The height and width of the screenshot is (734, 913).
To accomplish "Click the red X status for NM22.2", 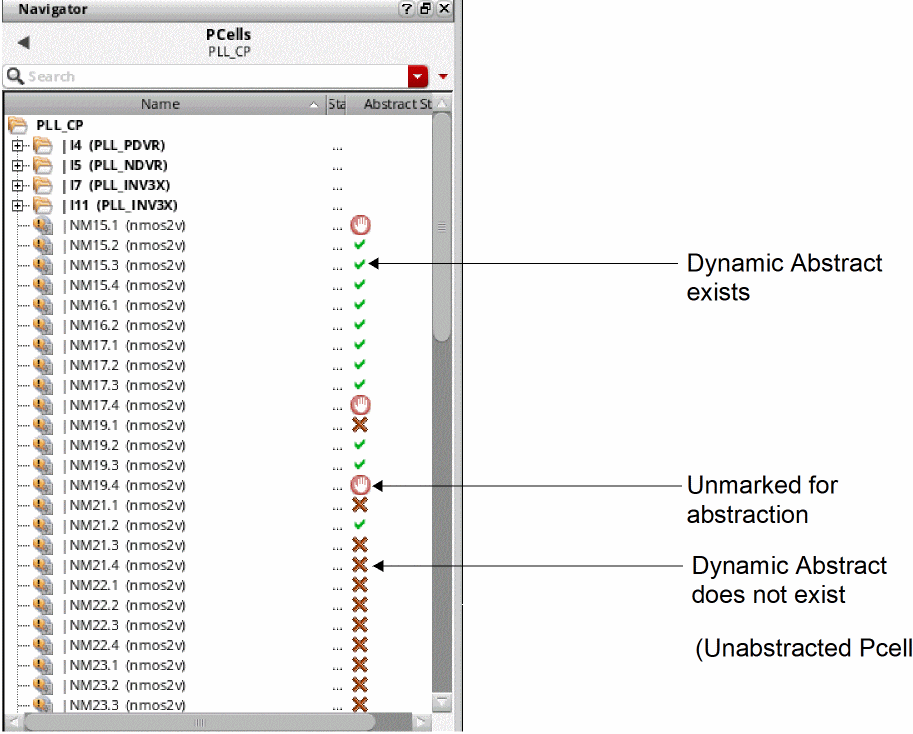I will [360, 605].
